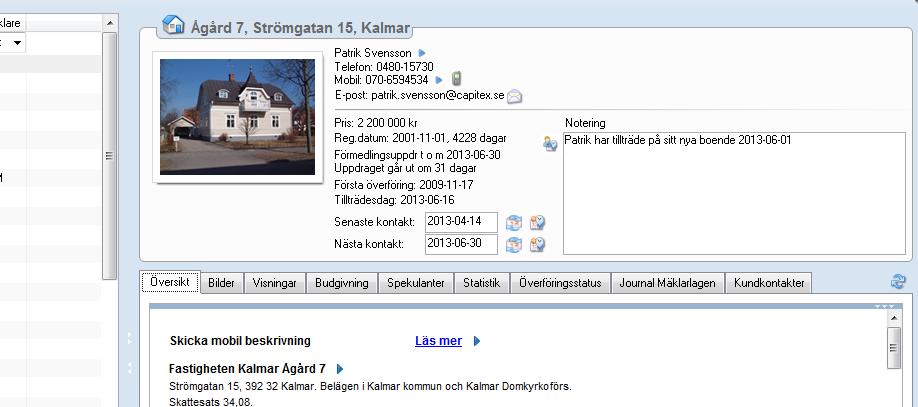
Task: Click the Nästa kontakt date field
Action: [461, 244]
